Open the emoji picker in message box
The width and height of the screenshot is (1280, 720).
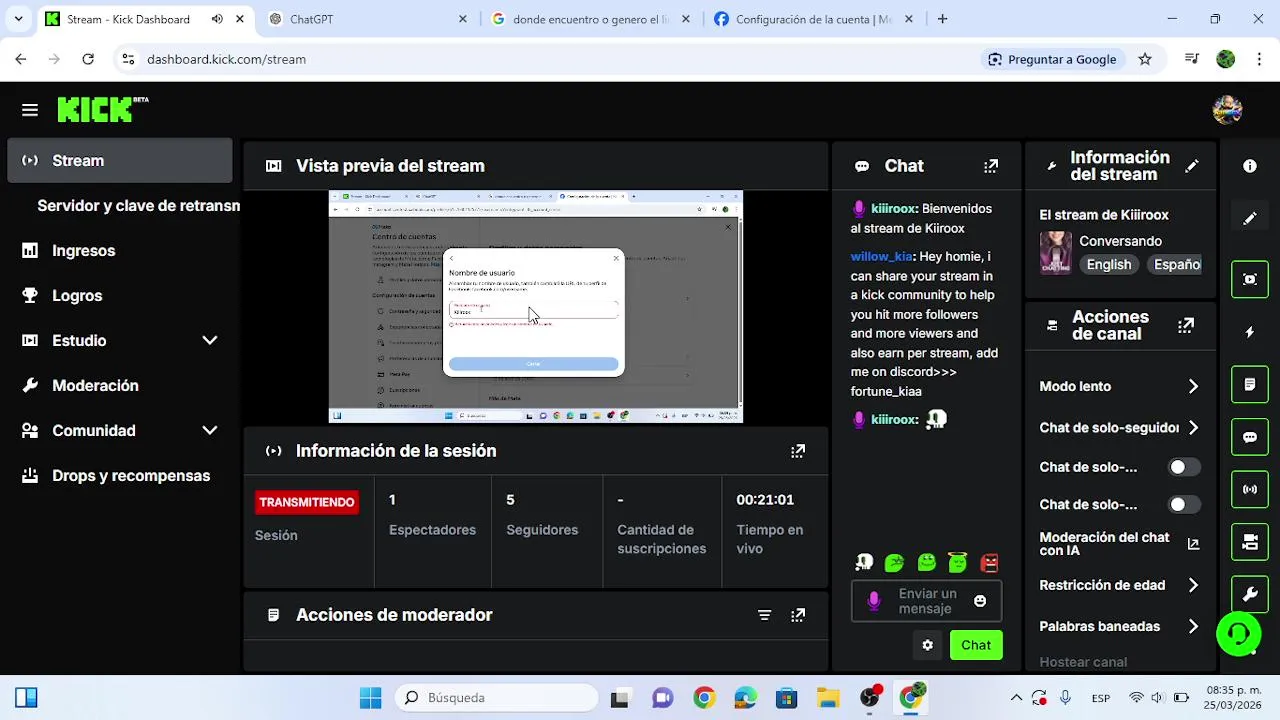tap(980, 601)
